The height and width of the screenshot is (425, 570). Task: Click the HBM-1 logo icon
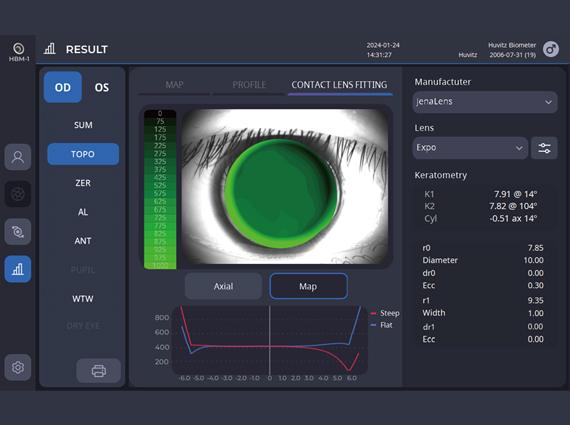tap(19, 48)
